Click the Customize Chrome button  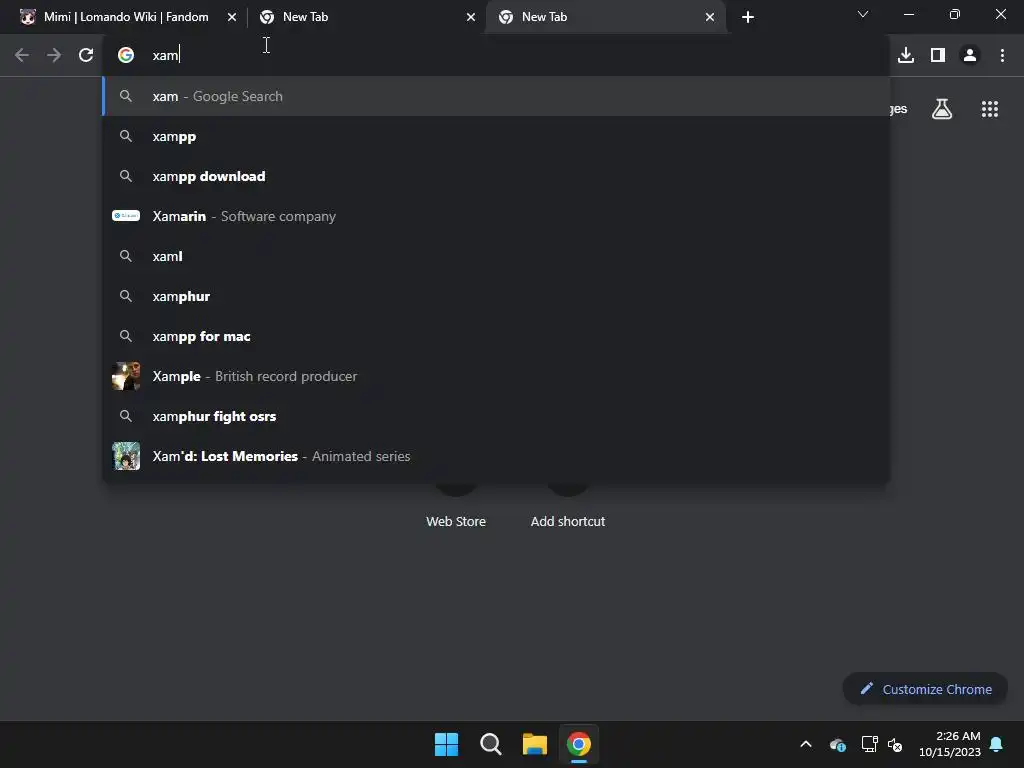click(x=925, y=690)
